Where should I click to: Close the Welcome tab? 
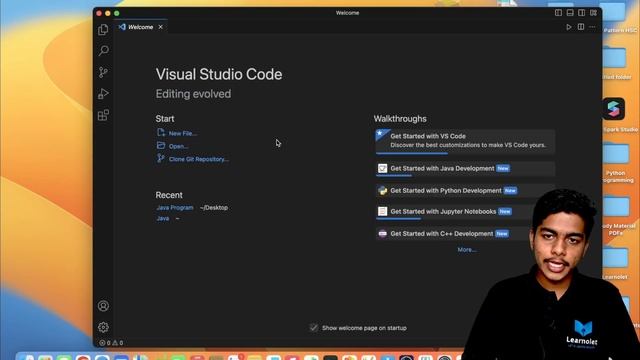click(160, 27)
